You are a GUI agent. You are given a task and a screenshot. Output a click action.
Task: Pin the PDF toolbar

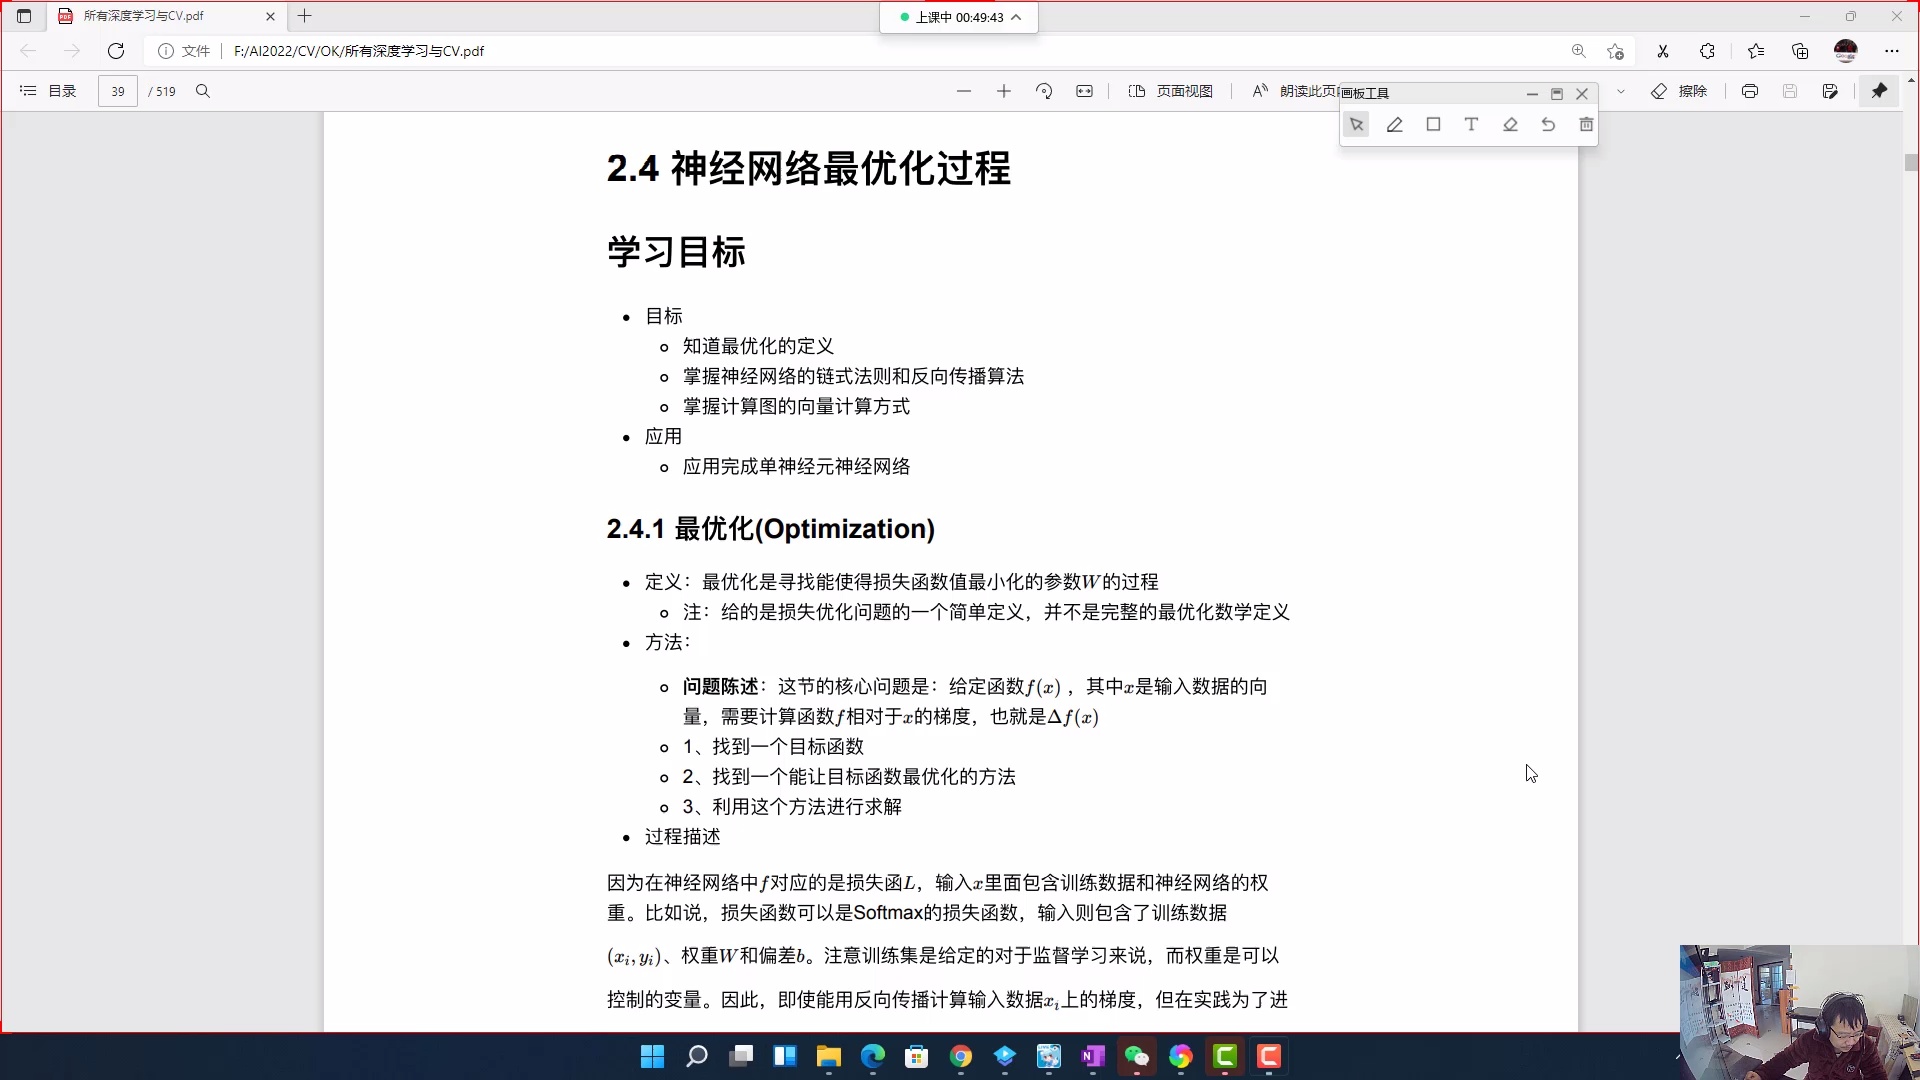point(1879,91)
